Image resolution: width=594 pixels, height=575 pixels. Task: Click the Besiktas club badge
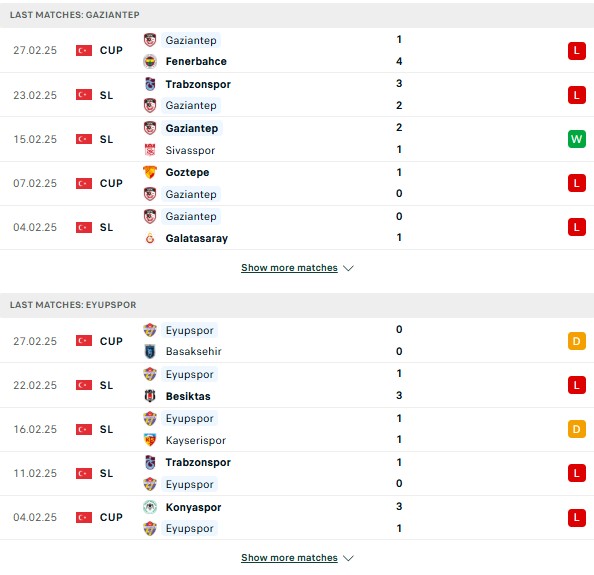pyautogui.click(x=150, y=396)
